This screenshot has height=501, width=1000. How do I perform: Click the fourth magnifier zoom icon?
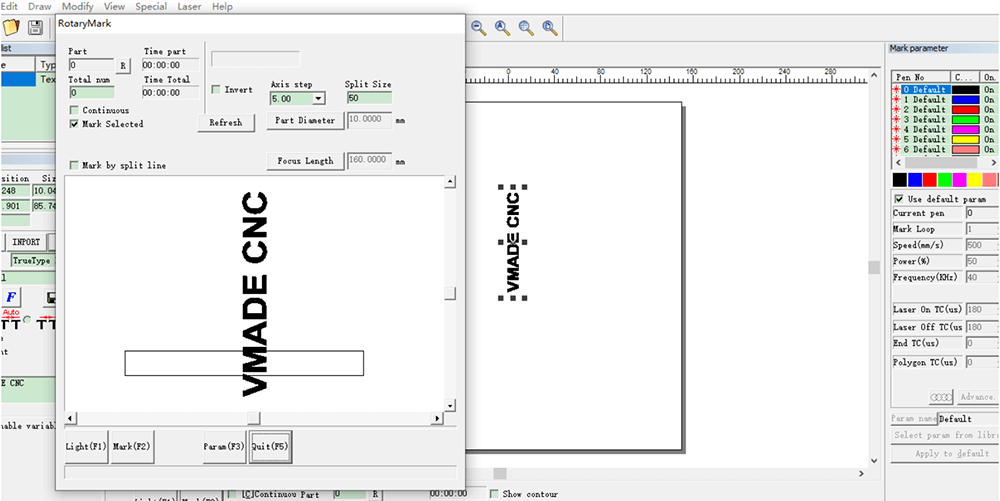click(549, 27)
